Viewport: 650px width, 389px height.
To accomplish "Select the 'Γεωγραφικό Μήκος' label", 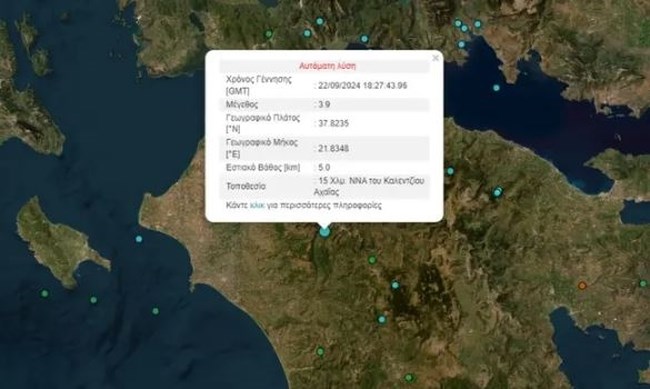I will 262,142.
